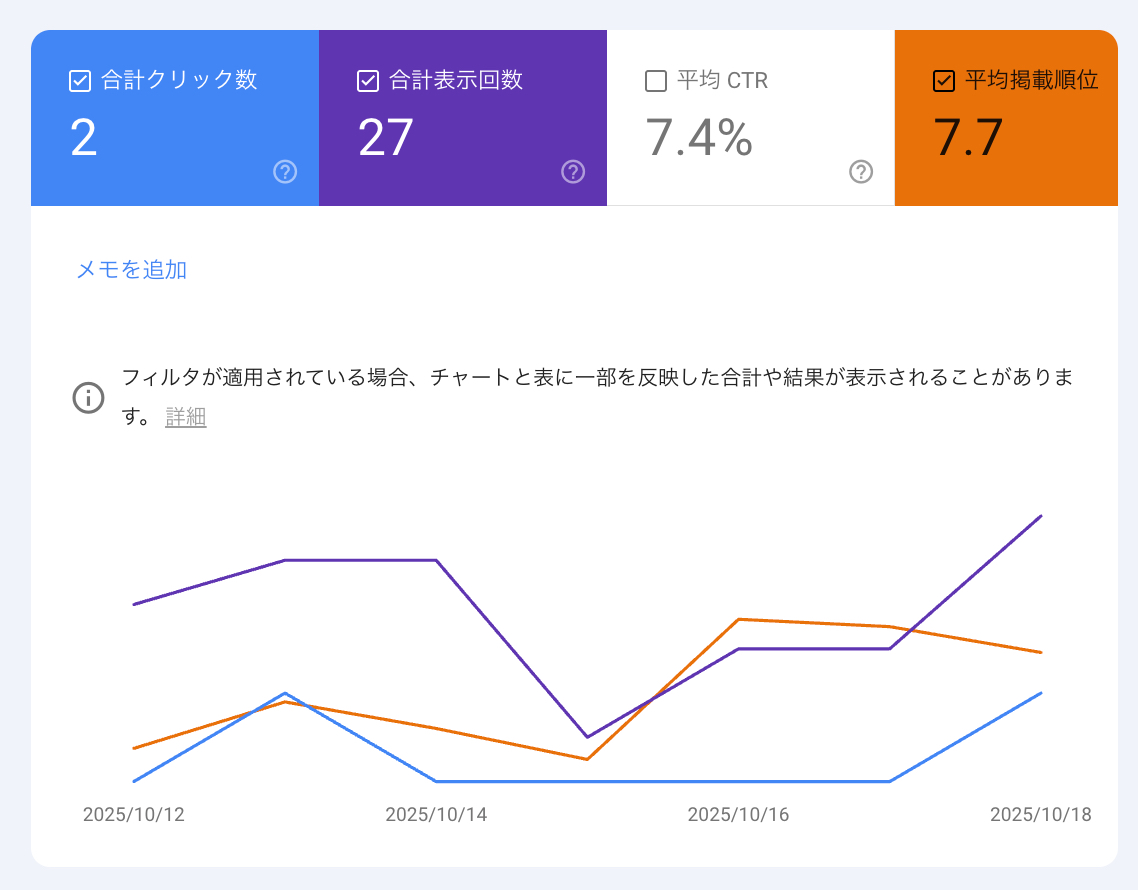
Task: Click the 2025/10/16 date axis label
Action: 738,815
